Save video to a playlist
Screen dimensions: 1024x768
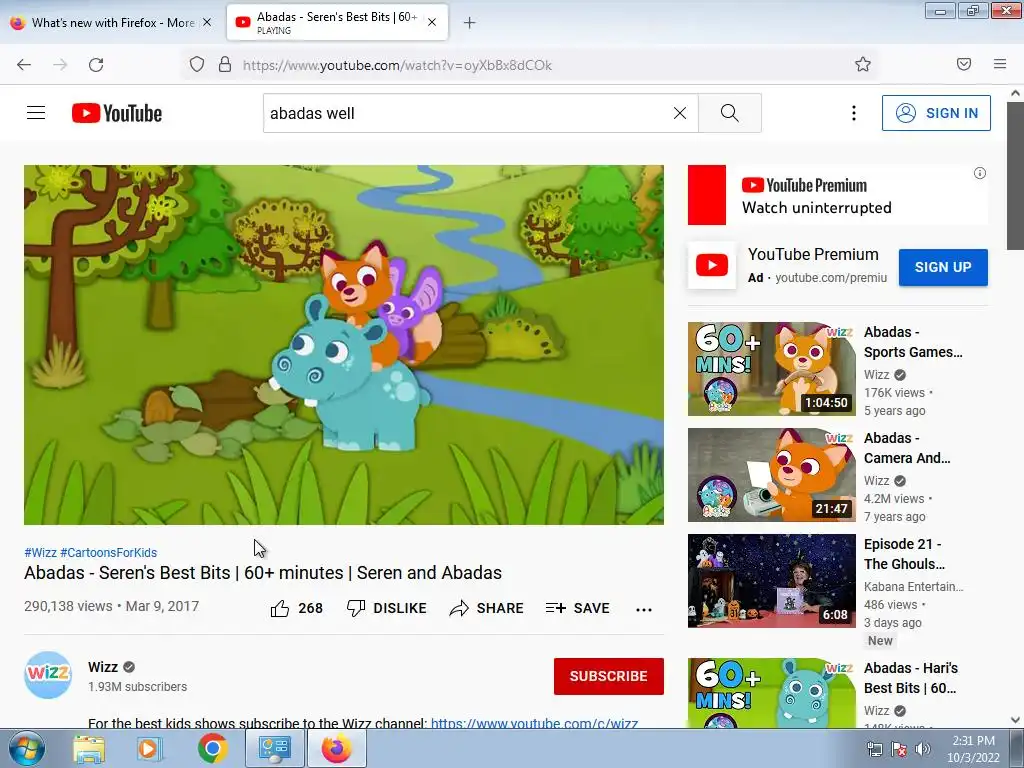pos(577,608)
